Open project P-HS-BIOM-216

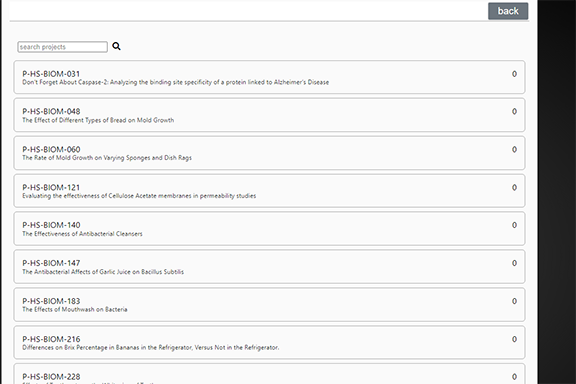269,342
